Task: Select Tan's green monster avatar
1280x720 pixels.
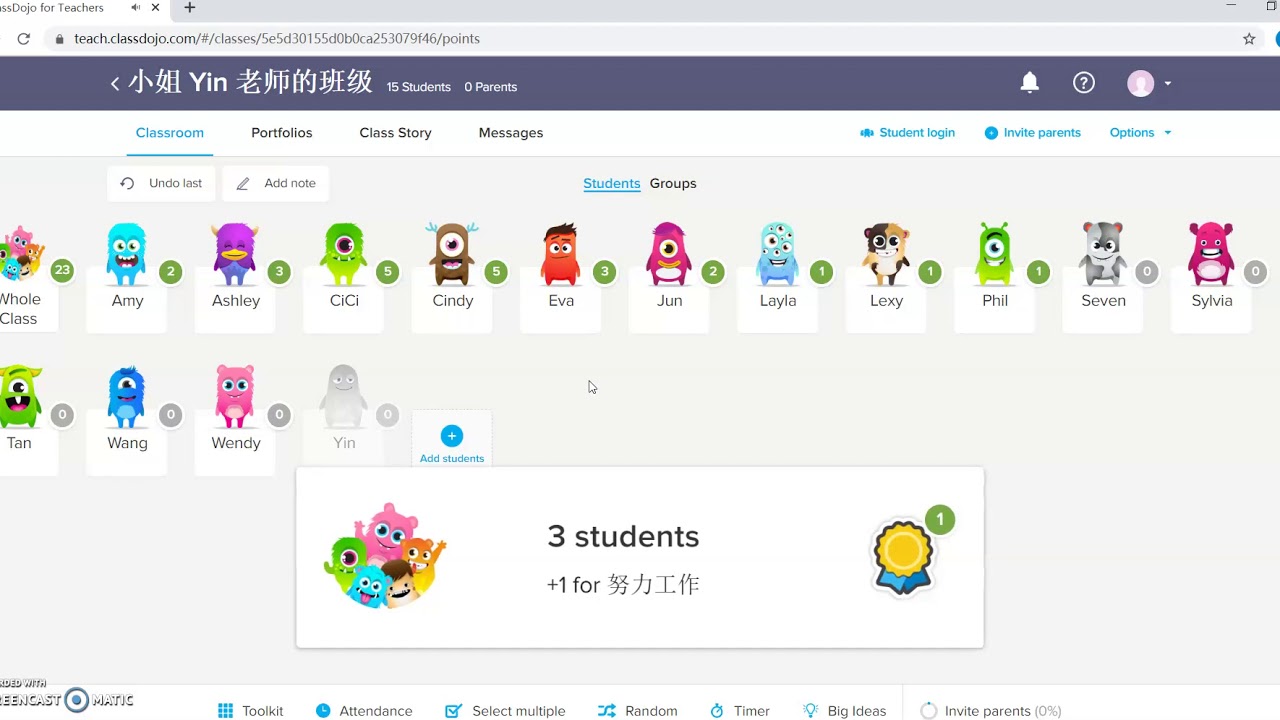Action: tap(20, 397)
